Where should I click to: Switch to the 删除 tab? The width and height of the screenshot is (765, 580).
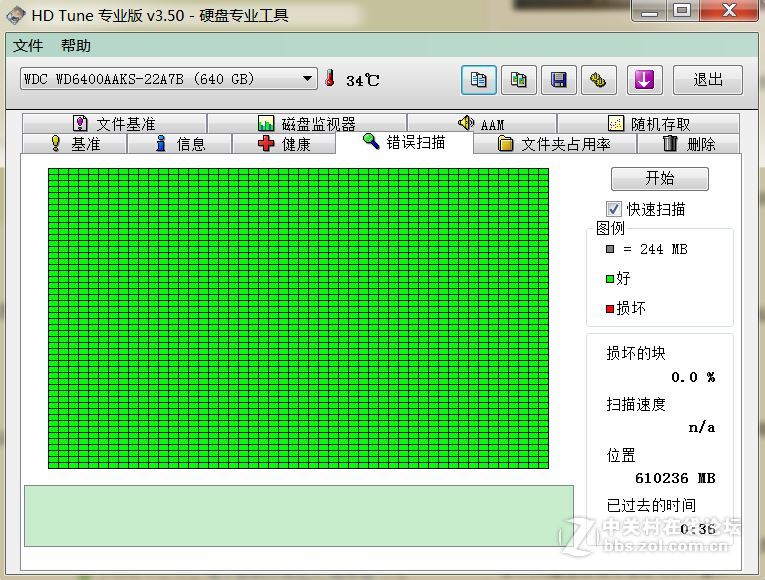pos(688,144)
